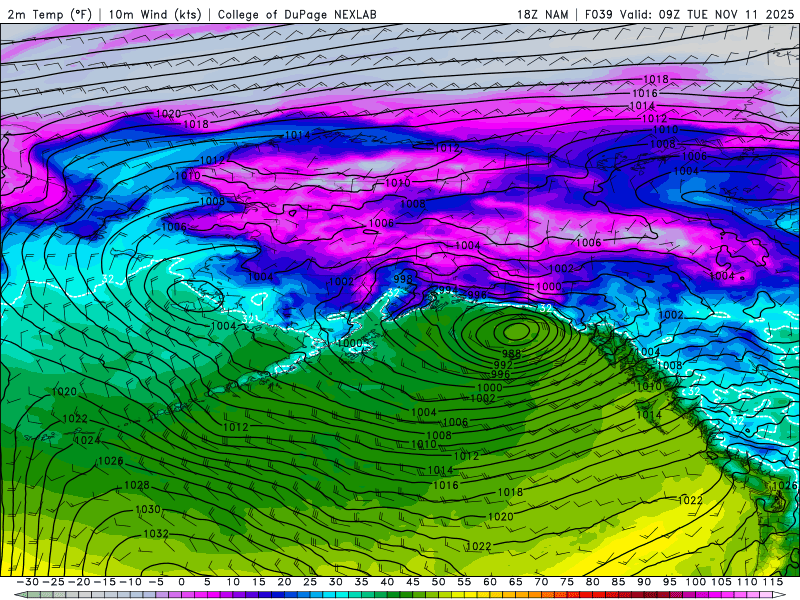The width and height of the screenshot is (800, 600).
Task: Click the 45 value on the temperature scale
Action: 413,582
